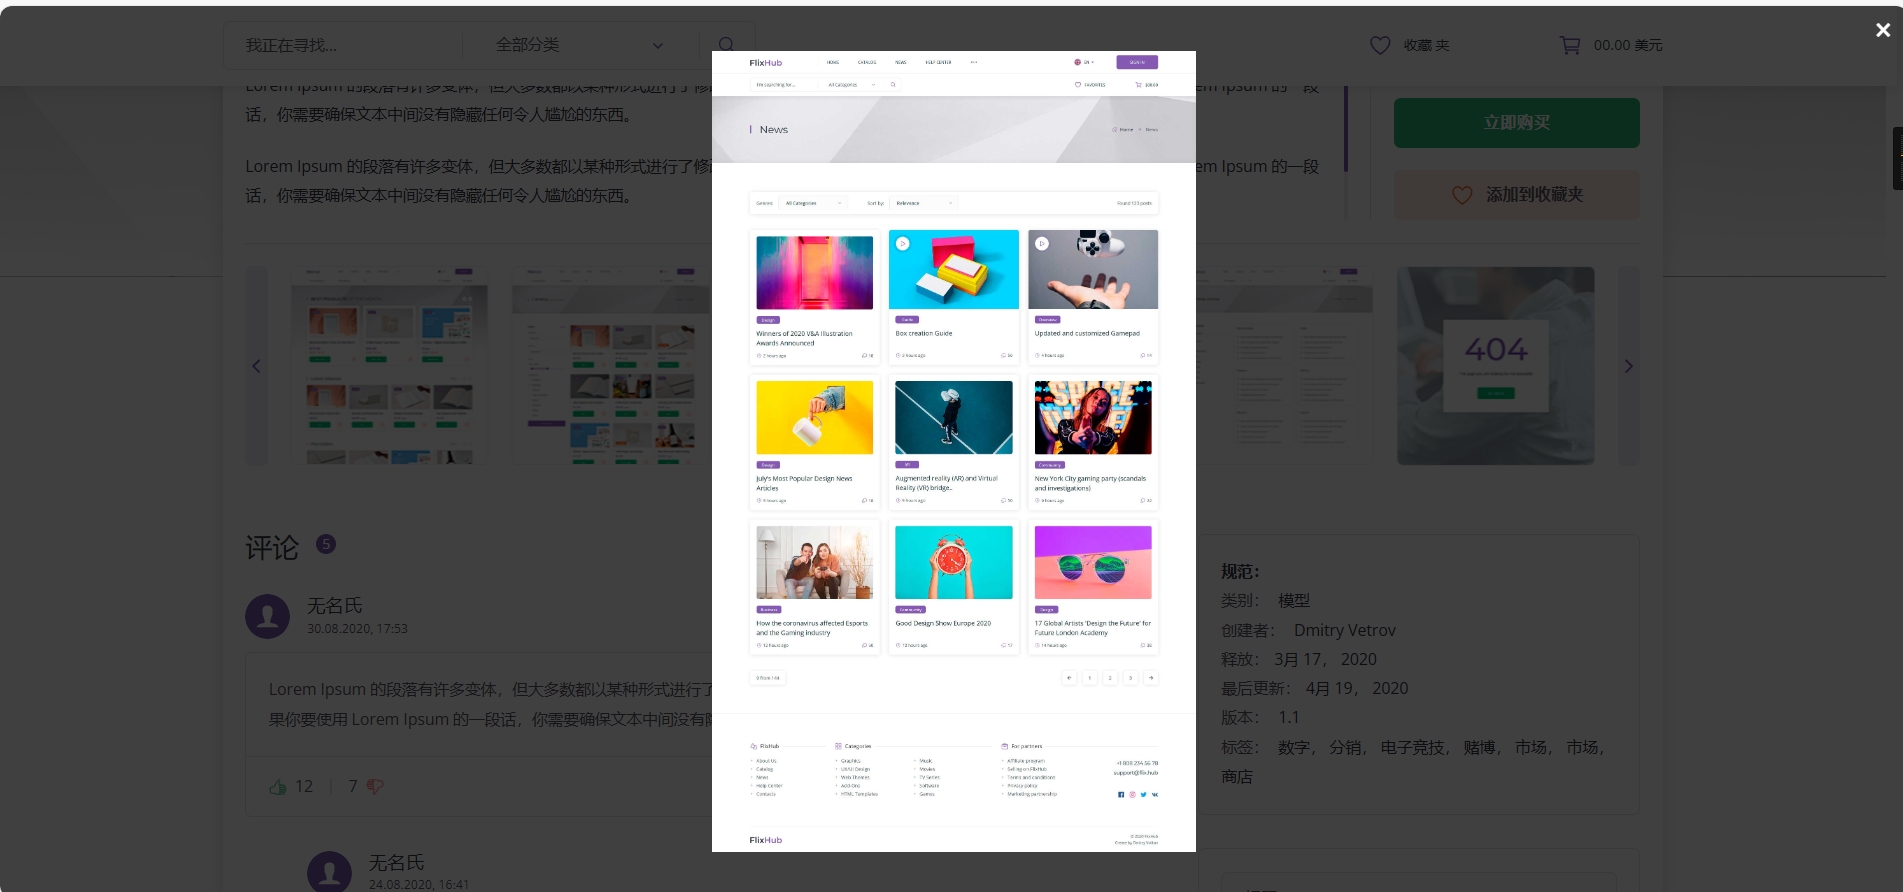Like the comment with thumbs-up showing 12

[x=278, y=787]
